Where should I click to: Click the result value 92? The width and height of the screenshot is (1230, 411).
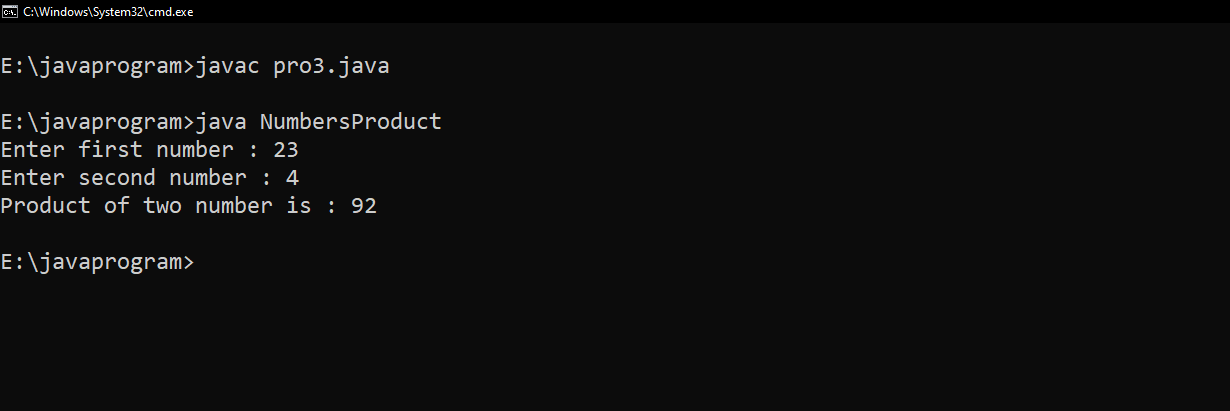(x=364, y=206)
